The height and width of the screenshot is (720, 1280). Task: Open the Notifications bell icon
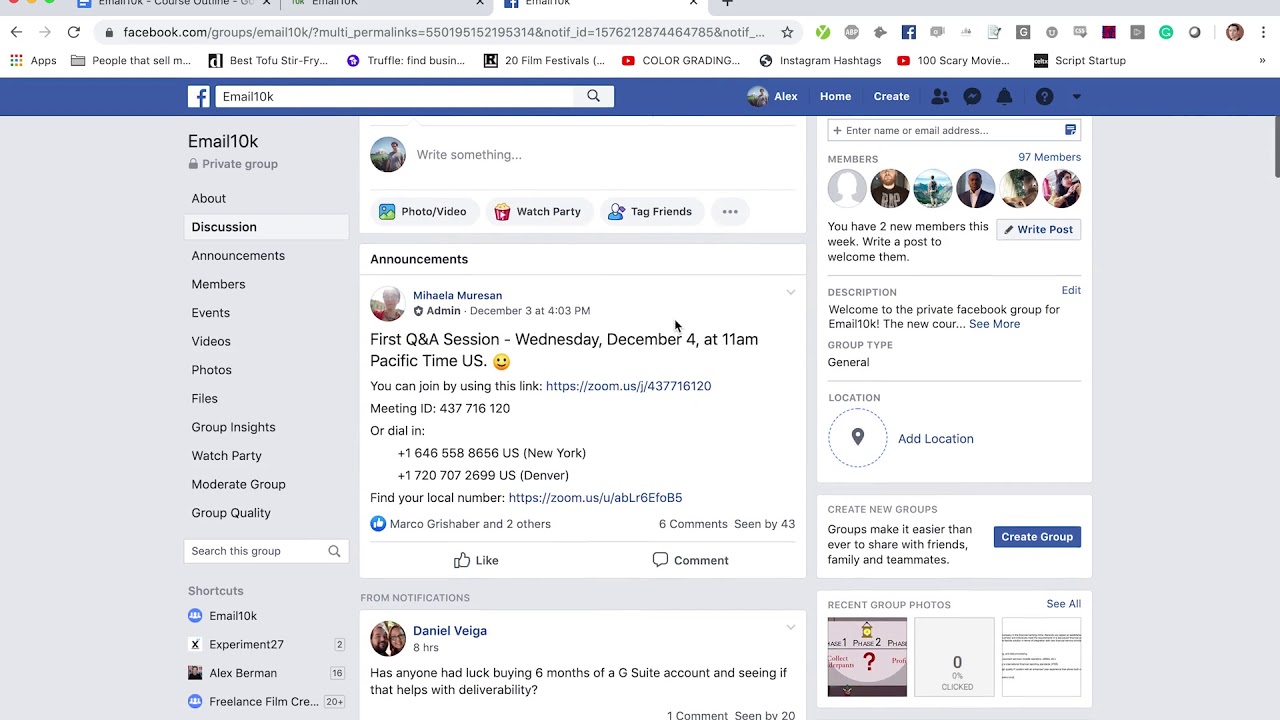pyautogui.click(x=1004, y=96)
